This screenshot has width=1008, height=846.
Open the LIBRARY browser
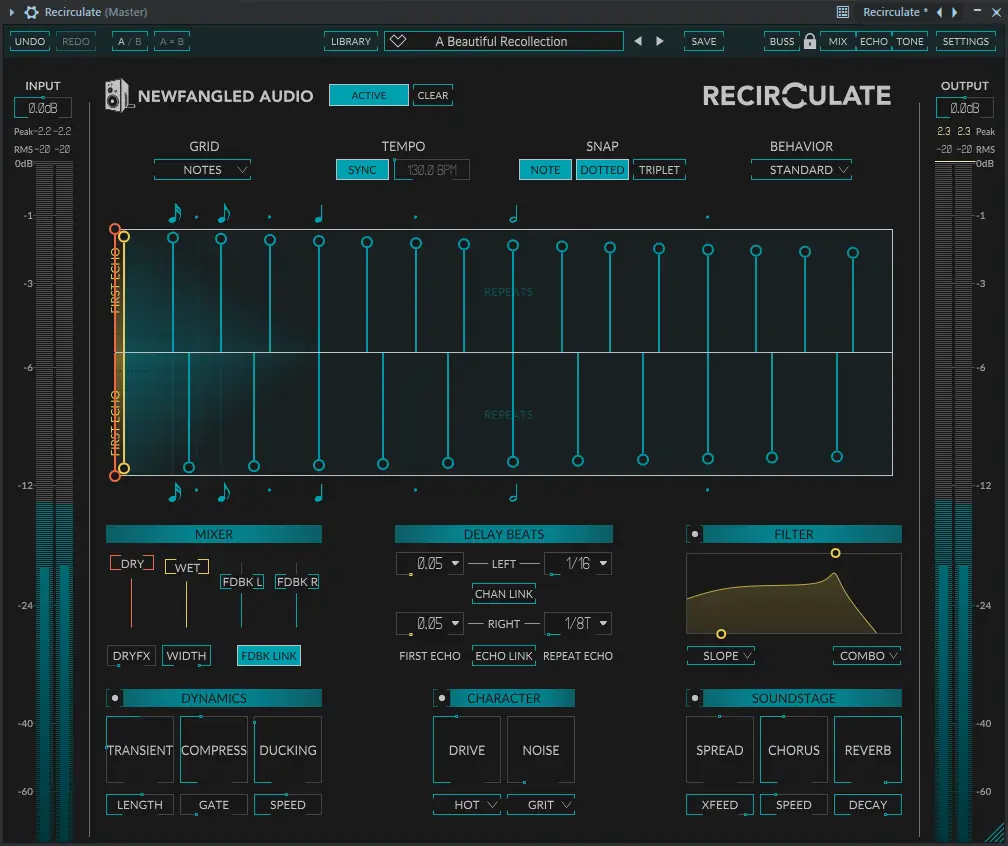pyautogui.click(x=351, y=41)
